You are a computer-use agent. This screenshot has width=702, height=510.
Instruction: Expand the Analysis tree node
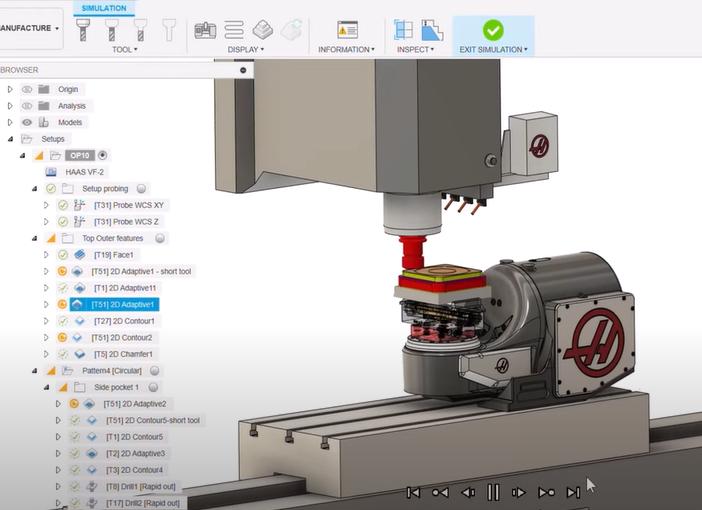pos(10,106)
